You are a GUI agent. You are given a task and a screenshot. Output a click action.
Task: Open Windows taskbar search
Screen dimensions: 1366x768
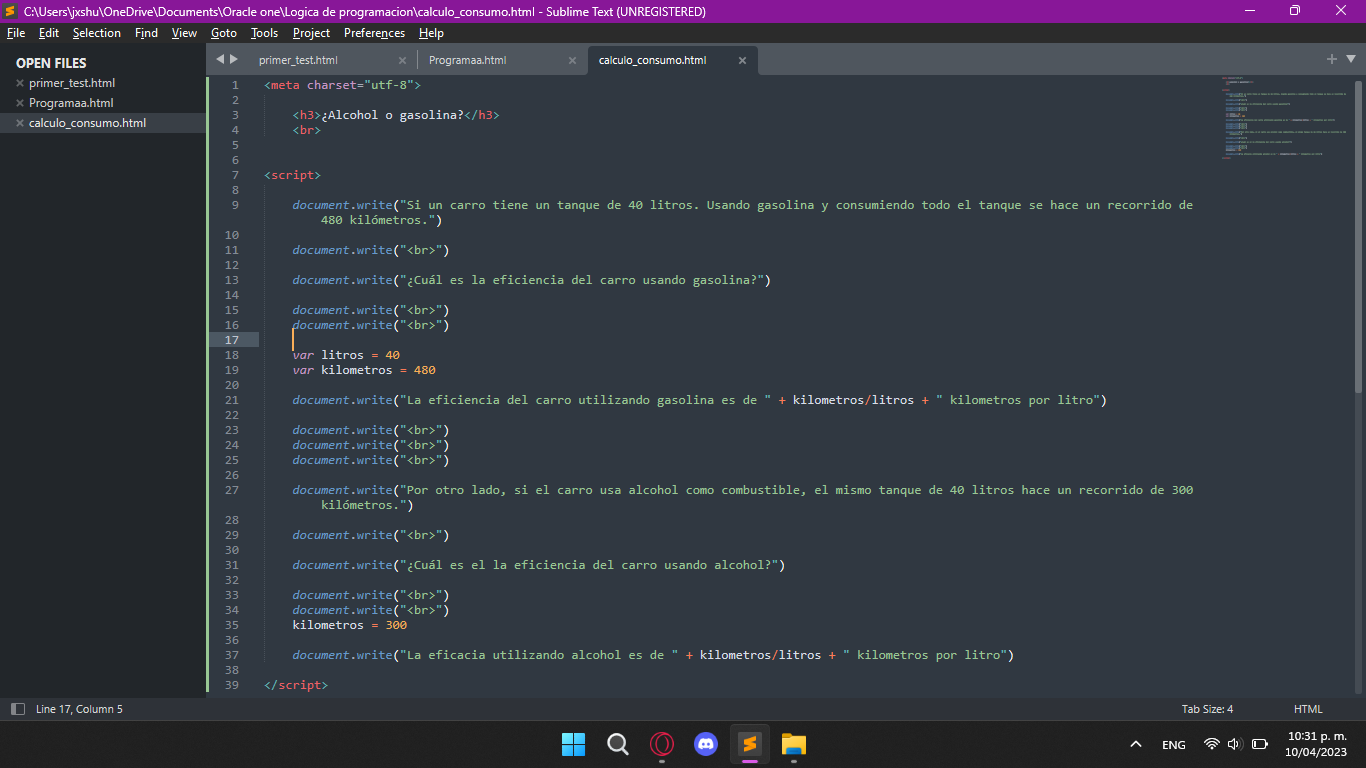coord(618,744)
